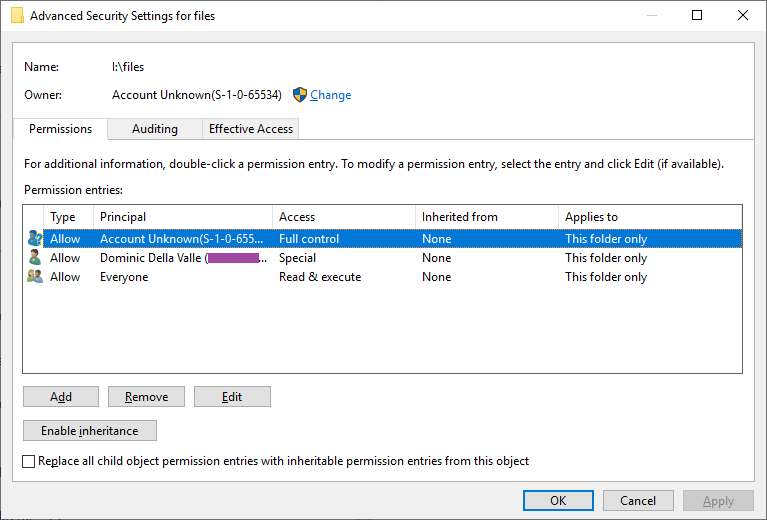Confirm the dialog with OK
767x520 pixels.
pos(558,500)
